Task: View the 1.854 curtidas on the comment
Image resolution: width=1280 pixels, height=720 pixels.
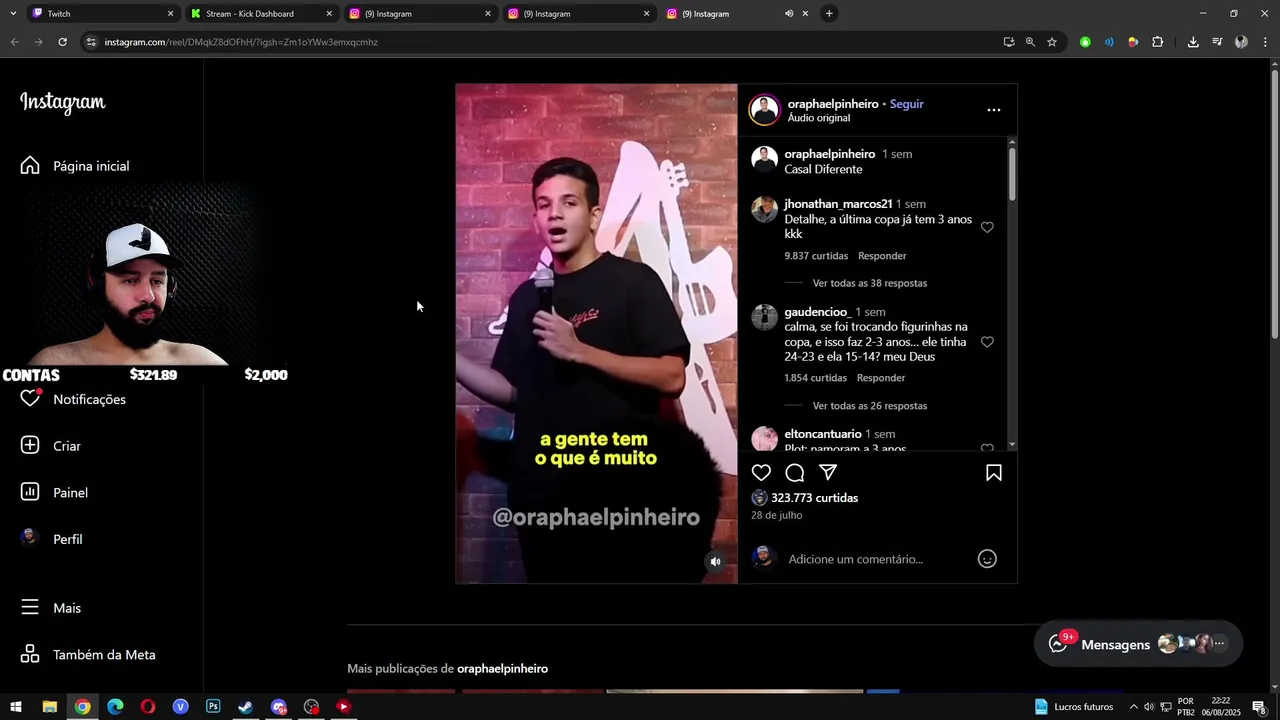Action: pos(815,378)
